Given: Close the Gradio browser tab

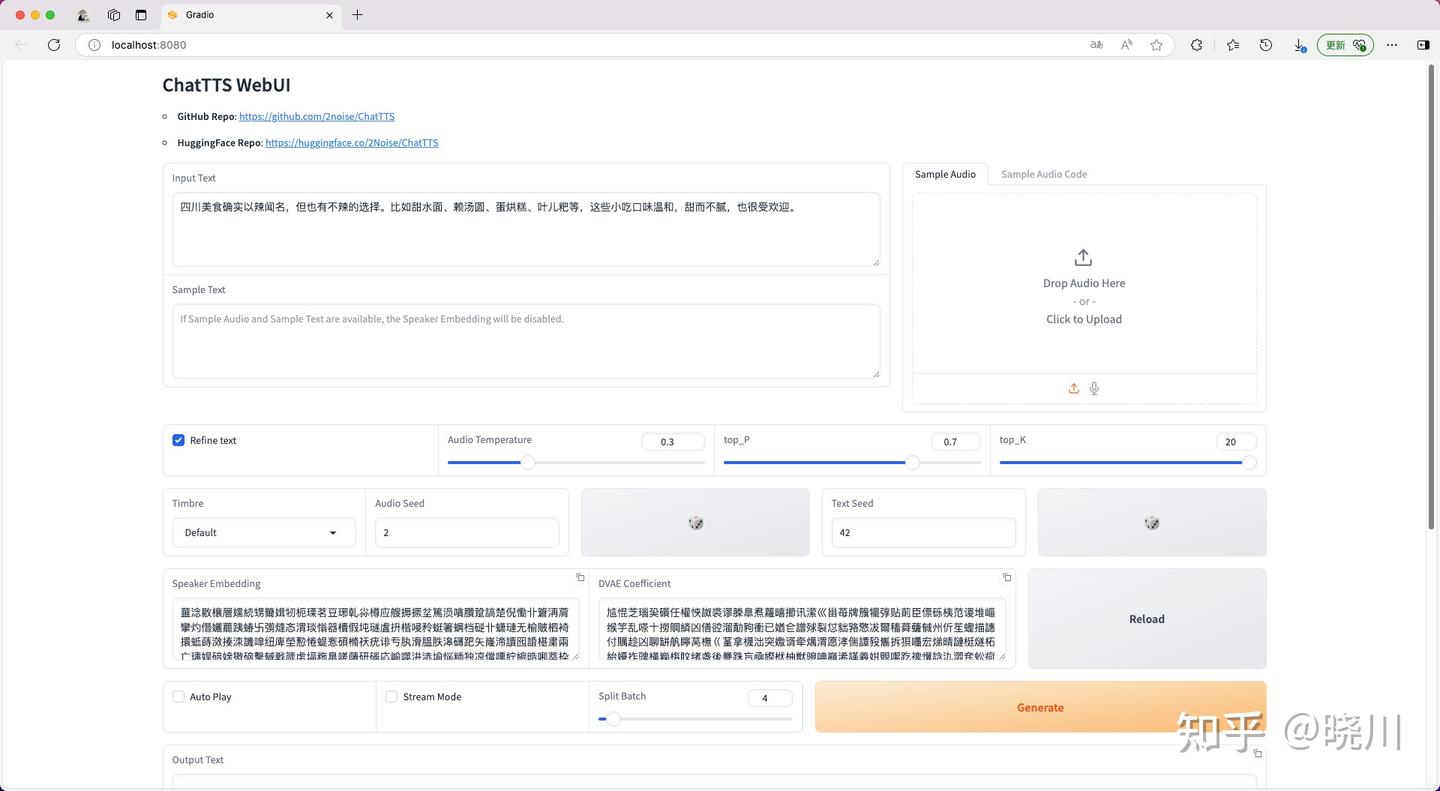Looking at the screenshot, I should point(330,15).
